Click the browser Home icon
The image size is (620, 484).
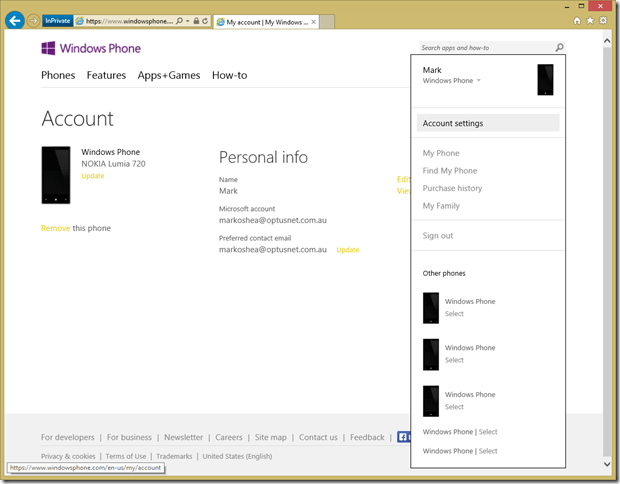(x=577, y=21)
